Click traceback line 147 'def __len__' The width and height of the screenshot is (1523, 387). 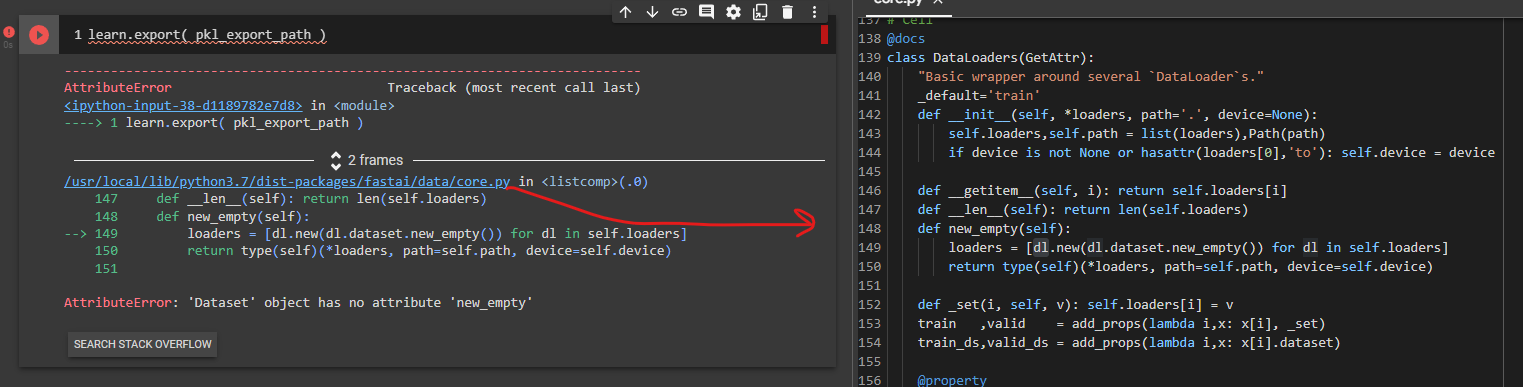coord(321,198)
